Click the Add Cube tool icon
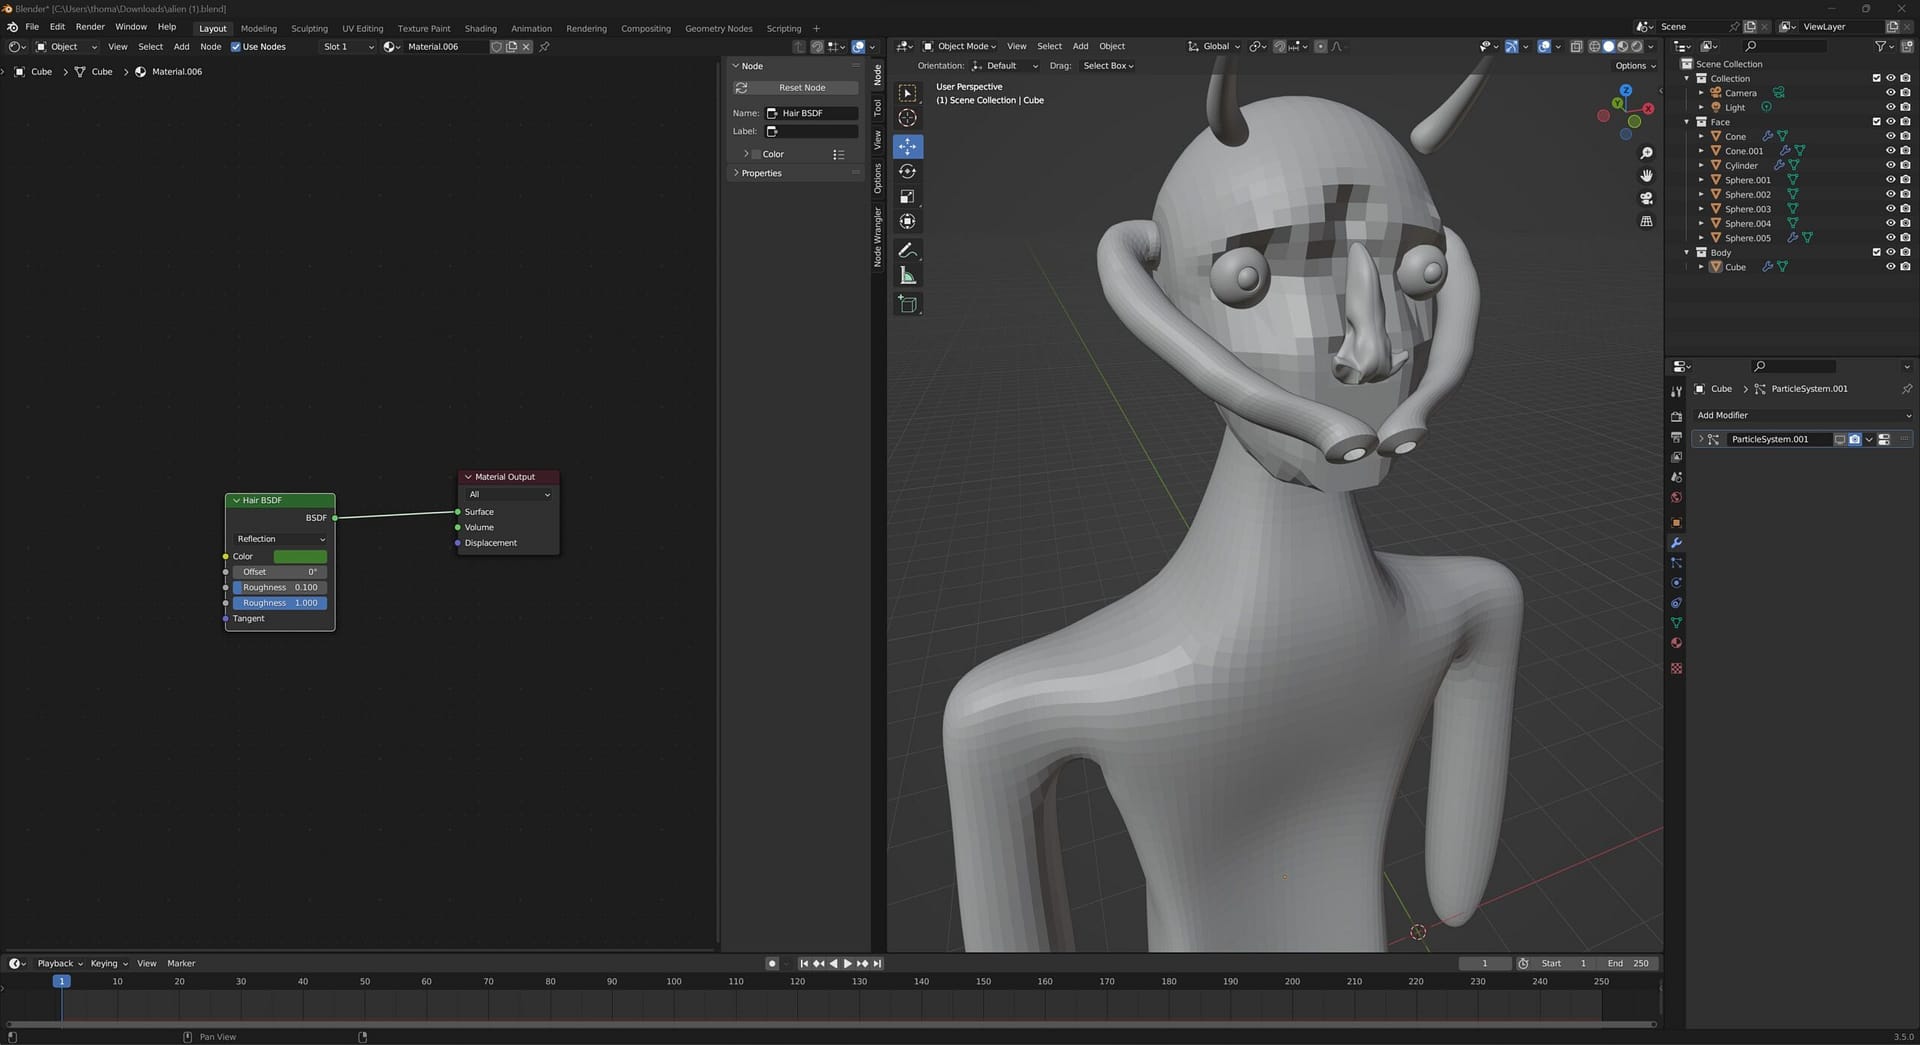The image size is (1920, 1045). click(907, 304)
